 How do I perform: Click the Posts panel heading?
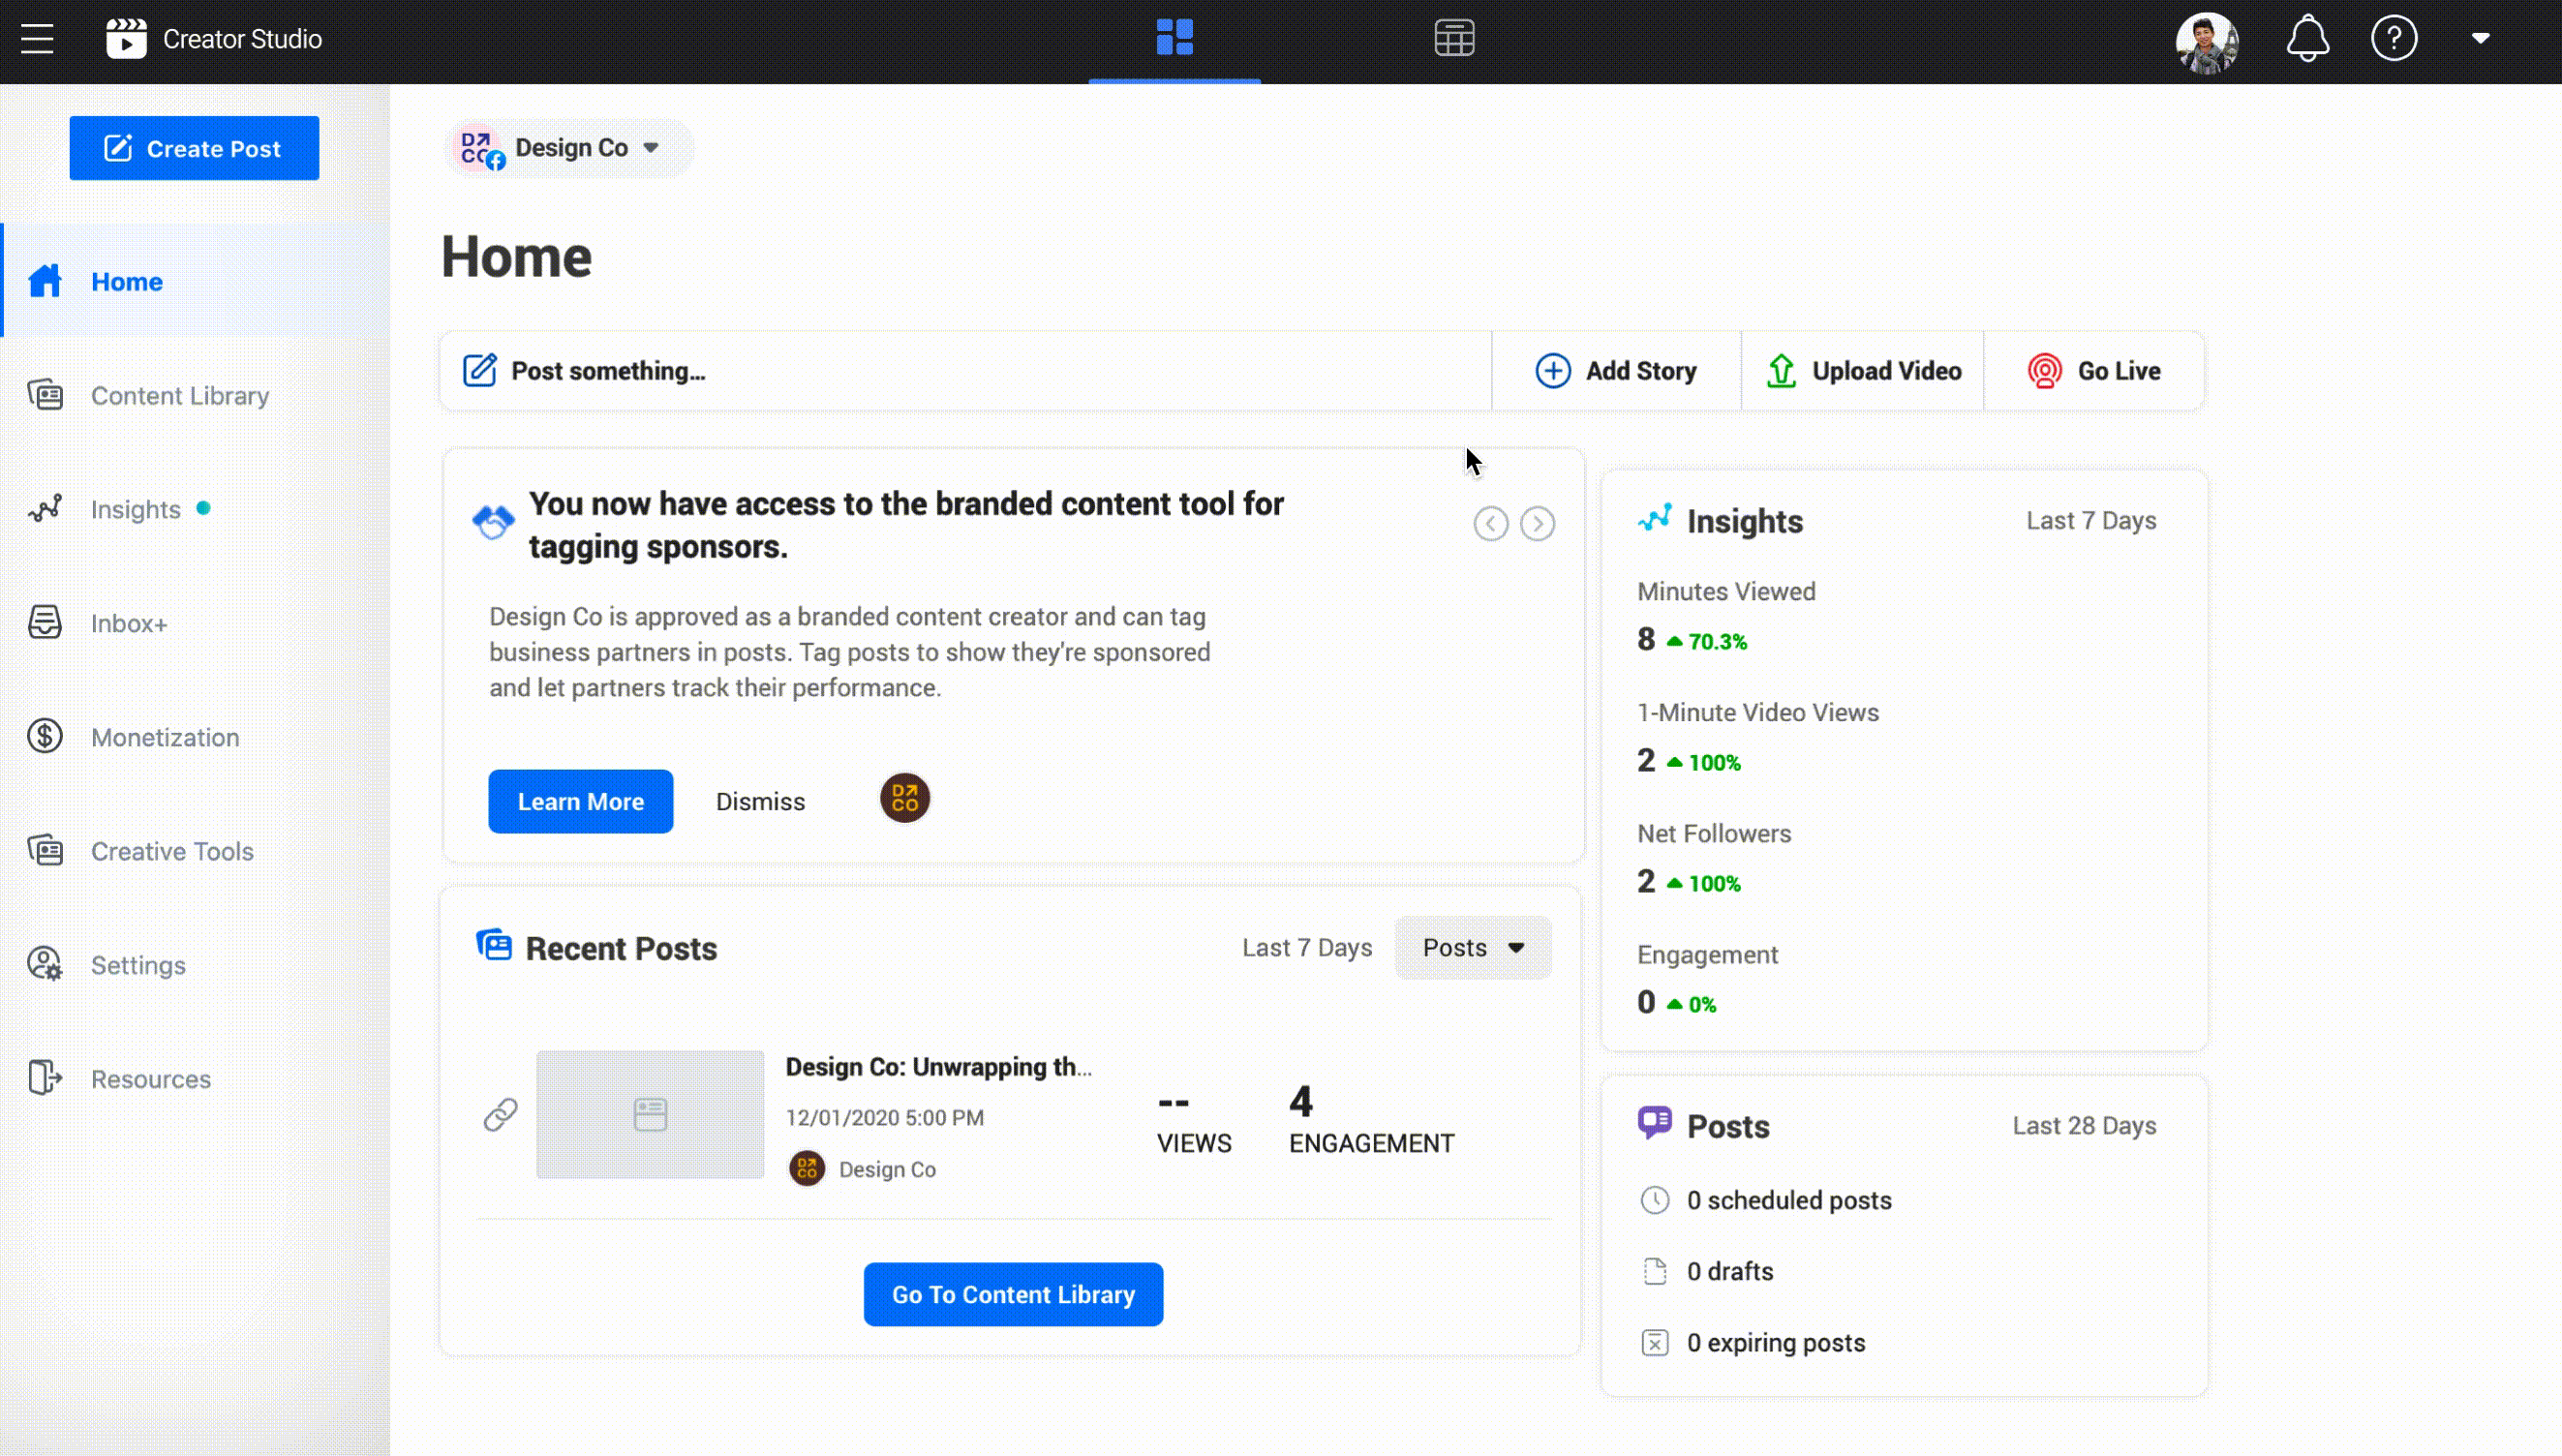point(1728,1127)
